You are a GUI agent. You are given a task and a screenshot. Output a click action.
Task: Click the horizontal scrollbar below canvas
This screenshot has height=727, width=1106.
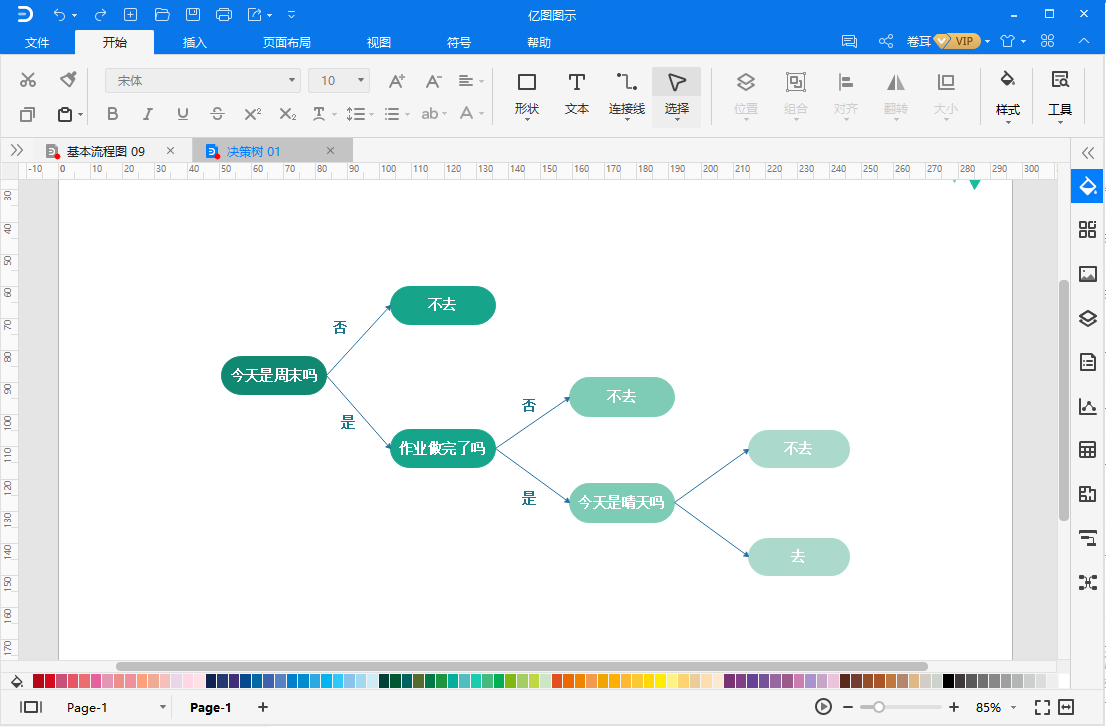520,666
